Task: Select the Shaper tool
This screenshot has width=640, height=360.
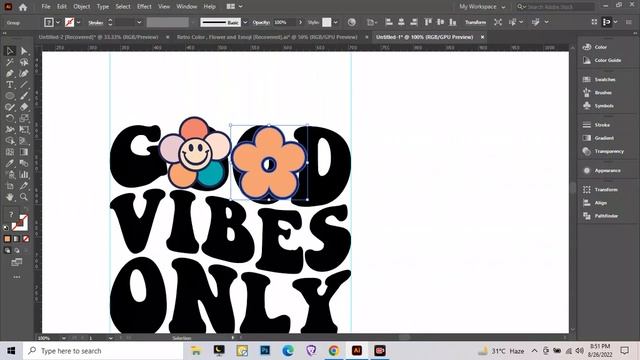Action: point(10,107)
